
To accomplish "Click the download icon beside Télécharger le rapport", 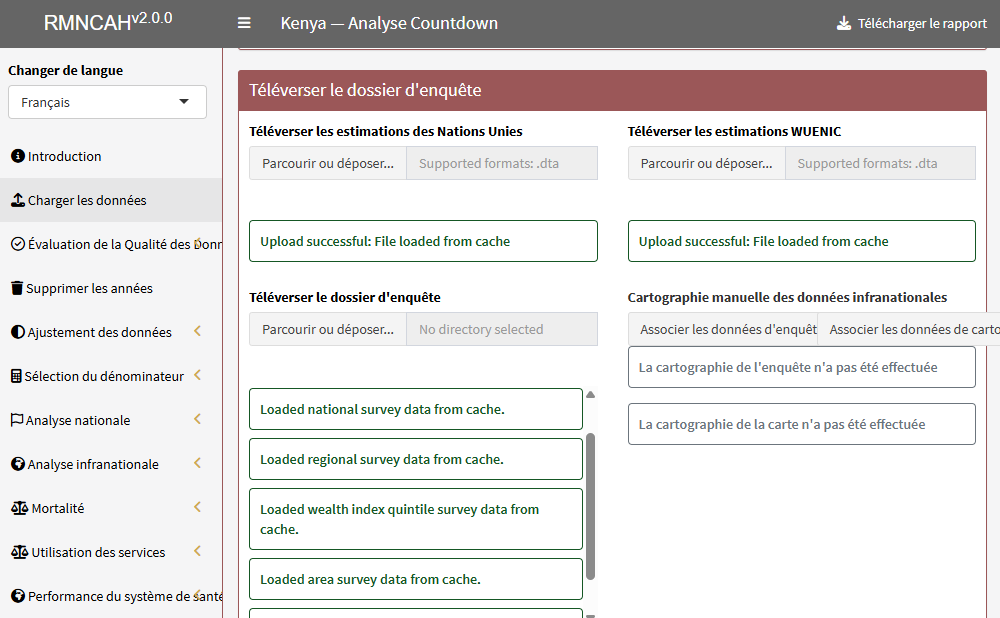I will click(844, 24).
